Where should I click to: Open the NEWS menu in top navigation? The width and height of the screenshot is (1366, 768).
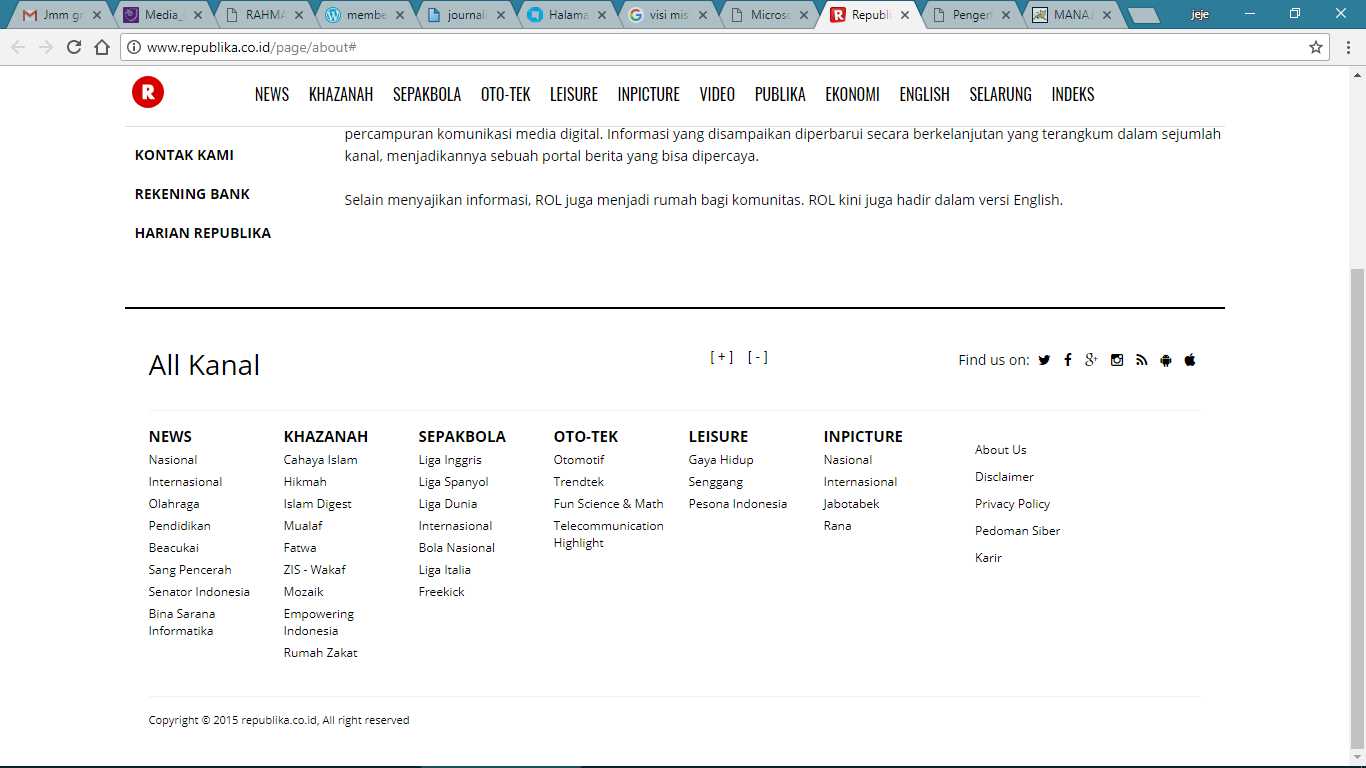tap(272, 94)
